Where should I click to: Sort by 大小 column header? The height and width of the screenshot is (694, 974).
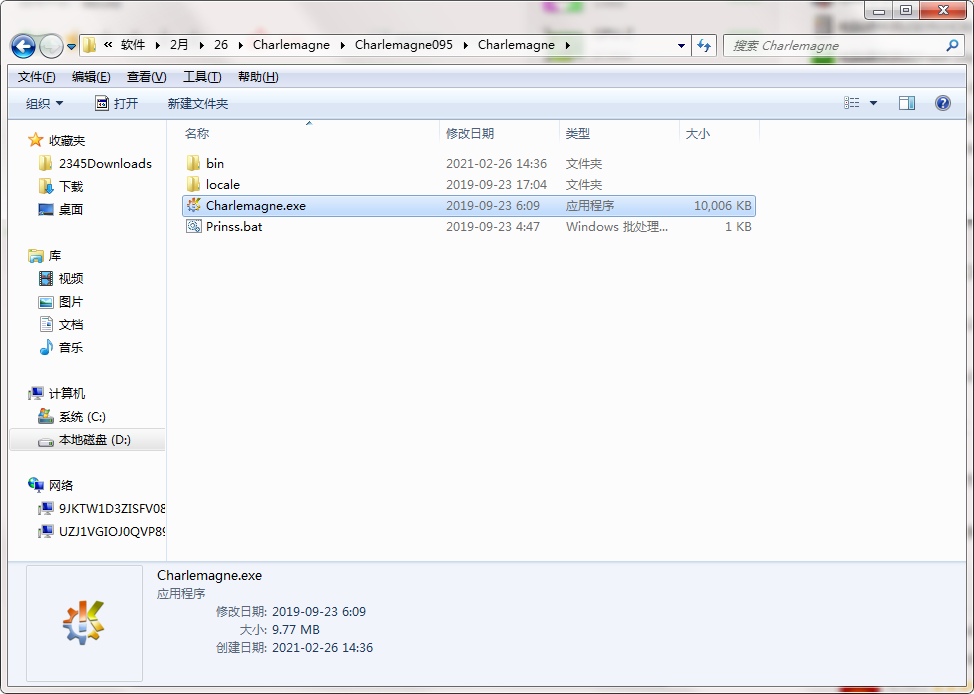[698, 134]
